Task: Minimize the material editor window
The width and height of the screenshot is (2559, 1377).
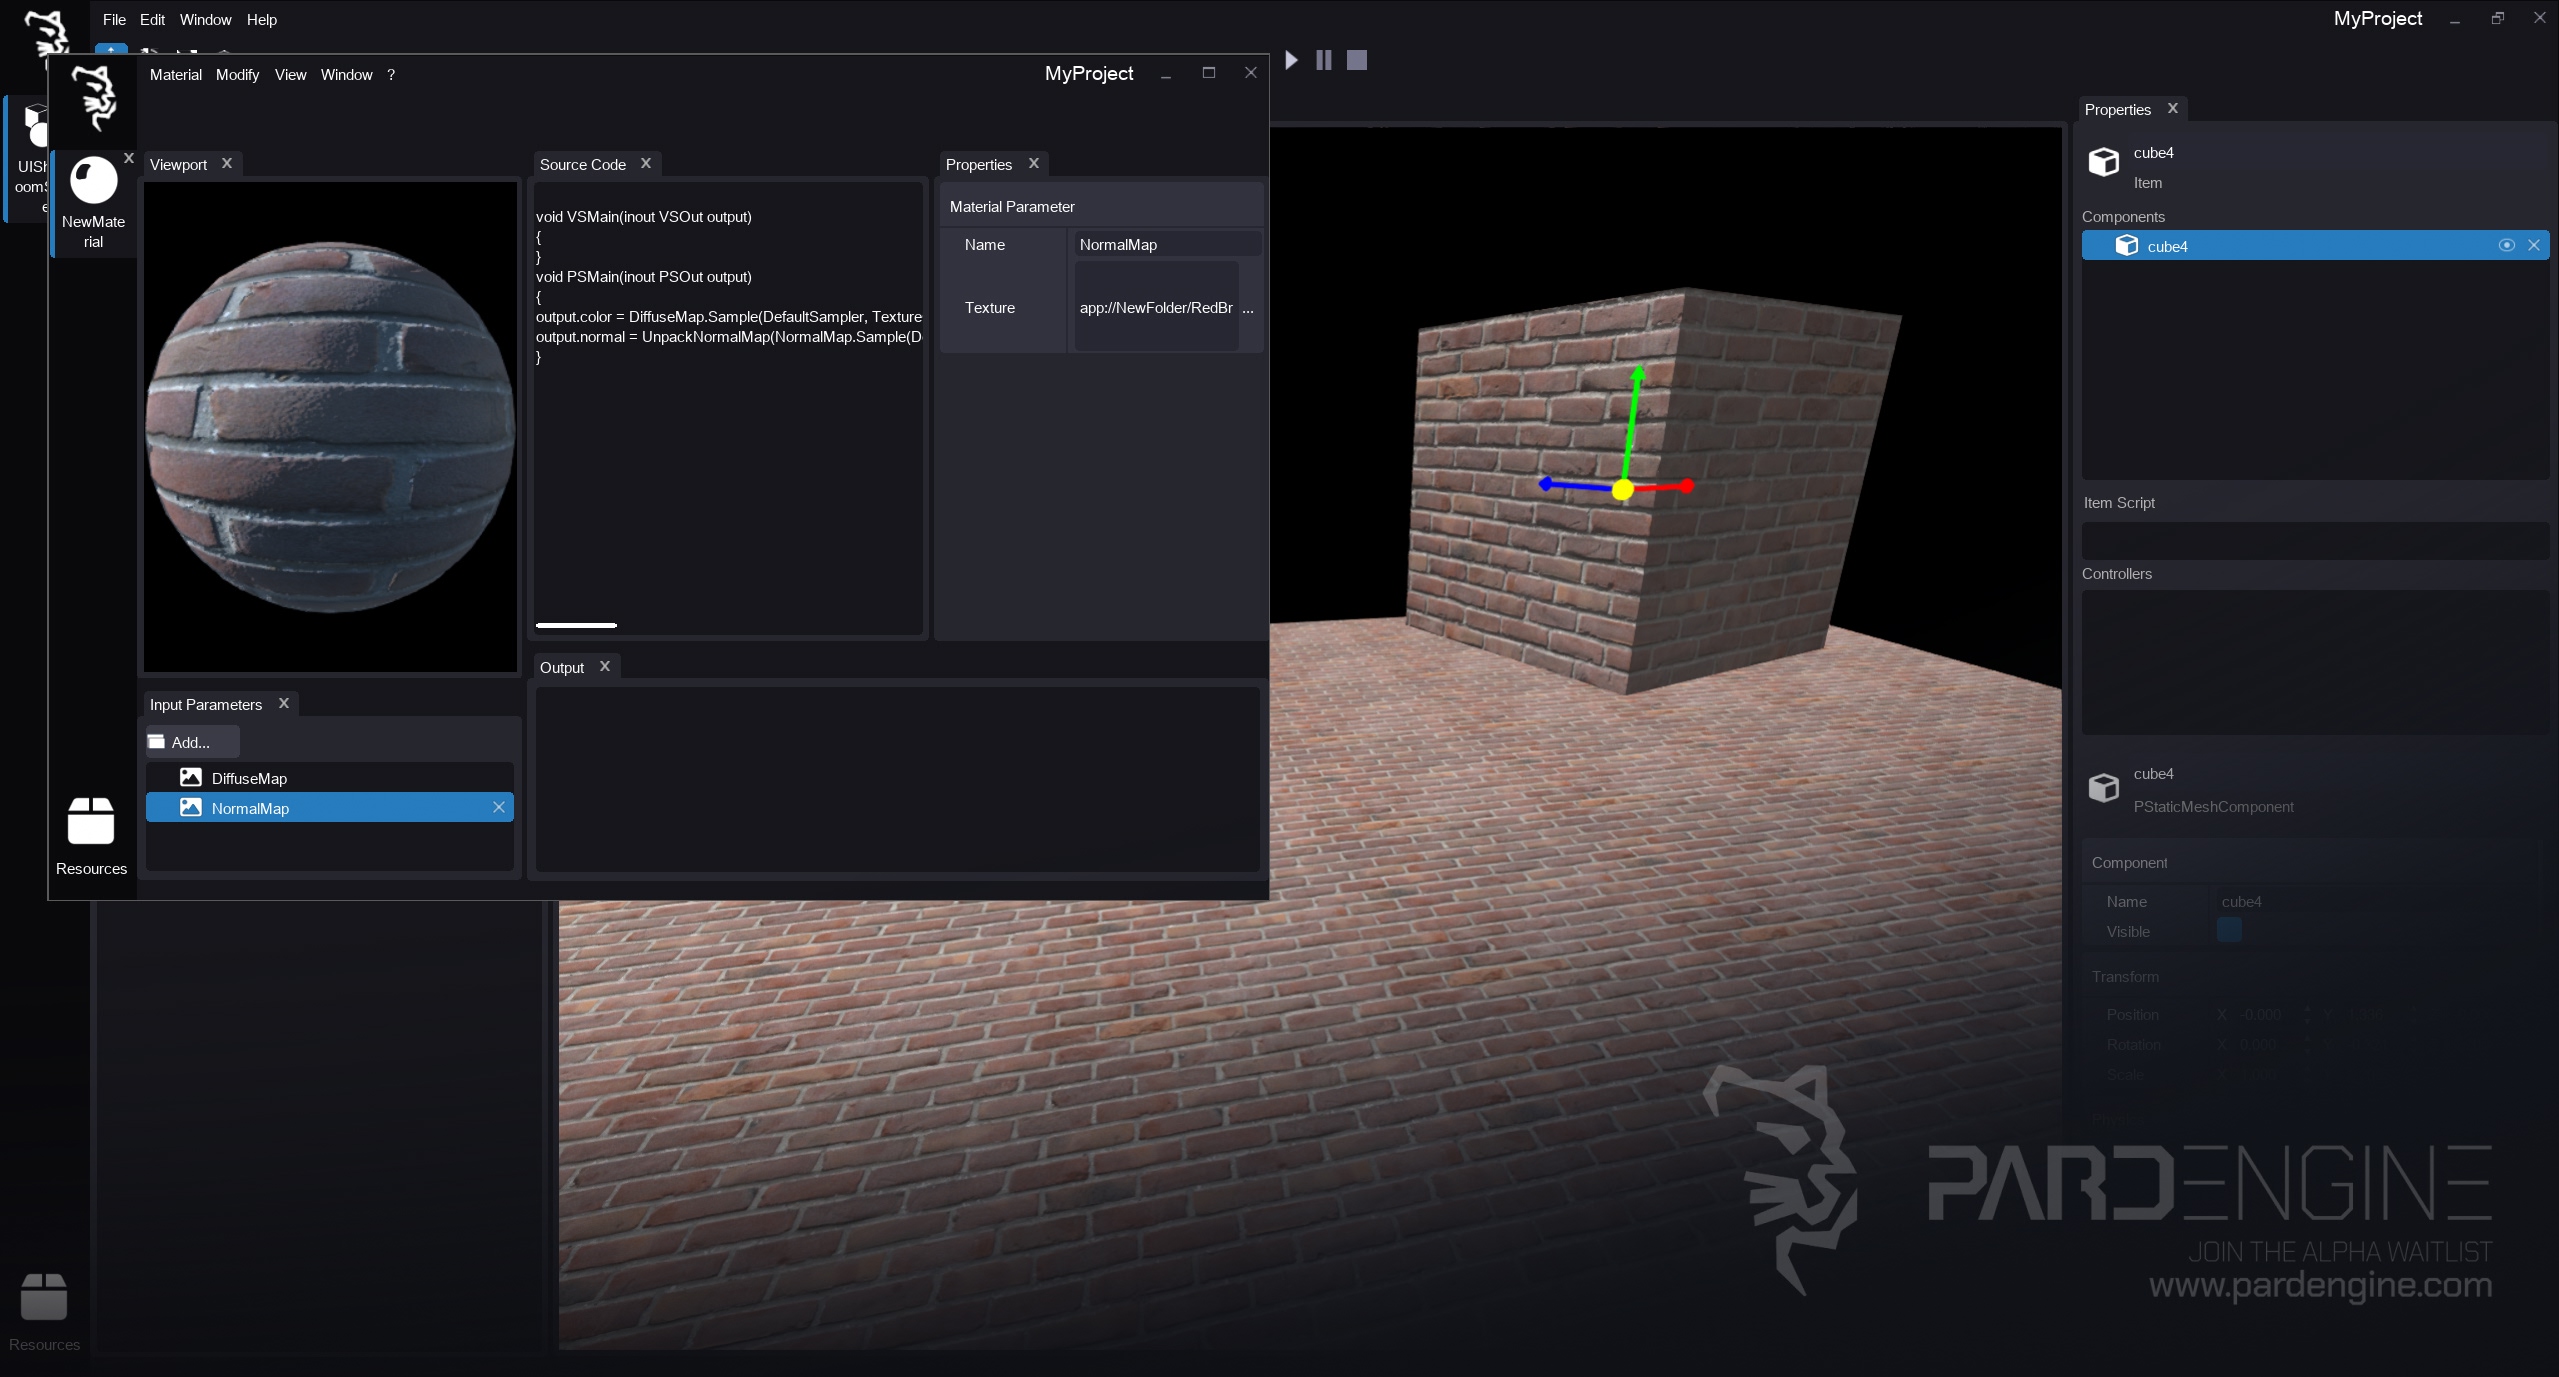Action: (x=1166, y=74)
